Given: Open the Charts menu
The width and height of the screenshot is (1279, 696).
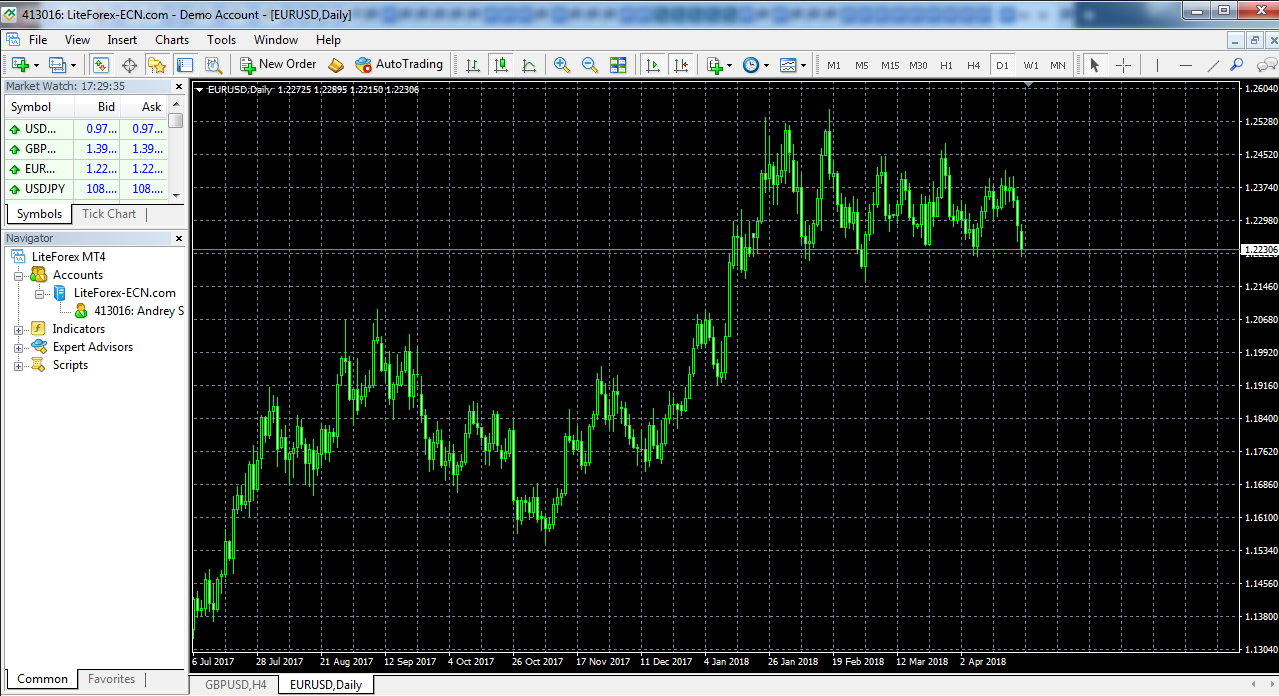Looking at the screenshot, I should coord(172,40).
